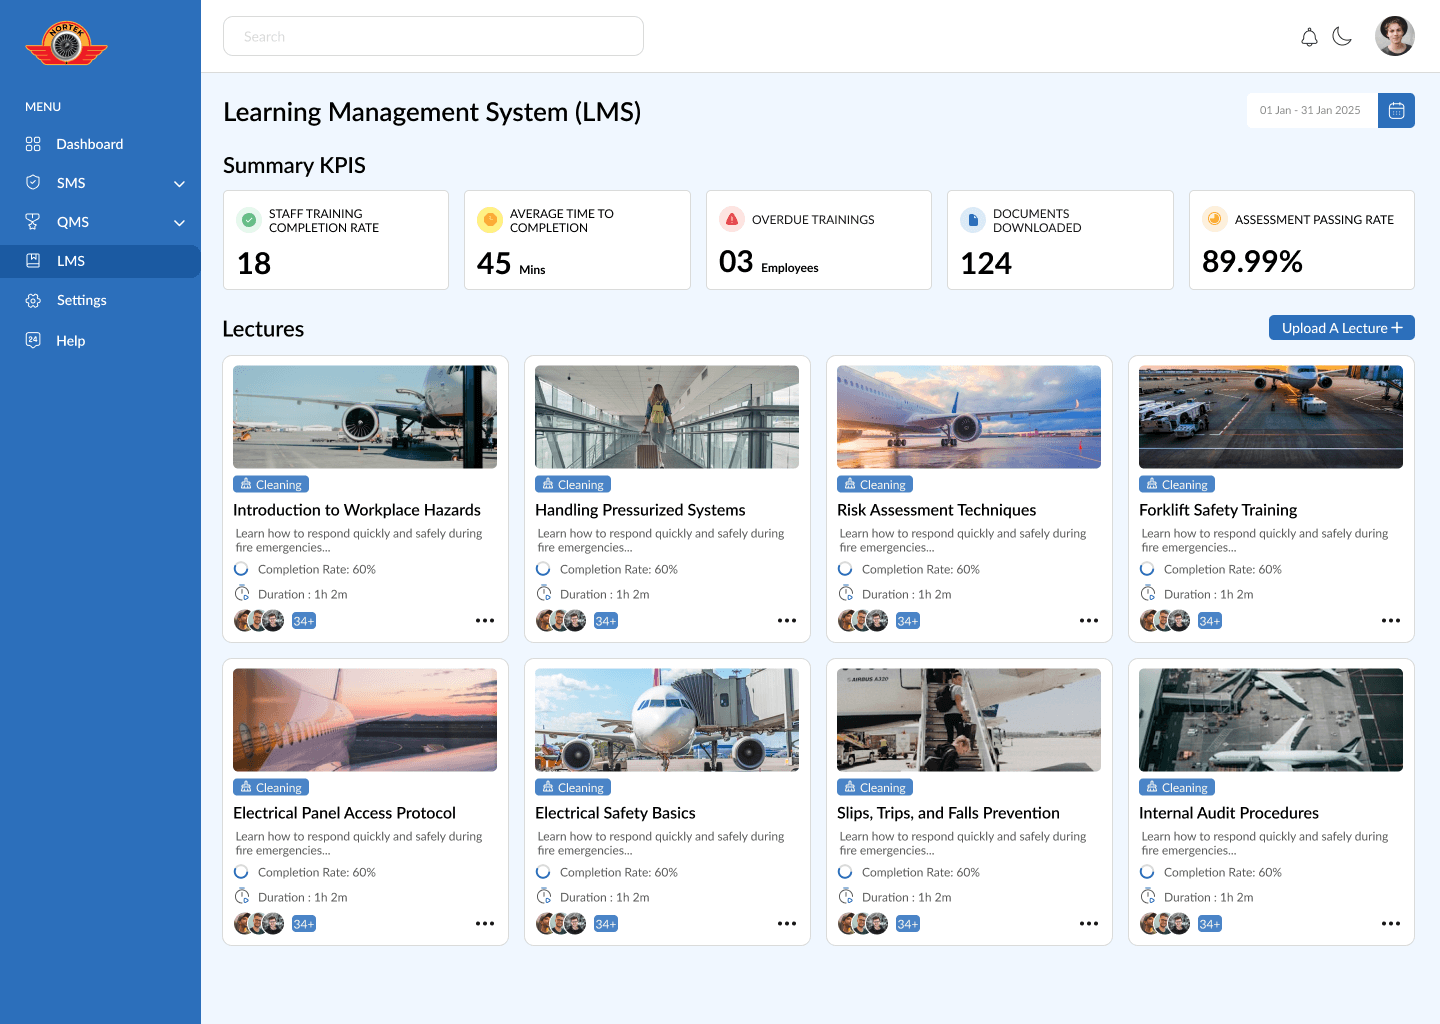Select LMS in the sidebar menu

pos(100,261)
